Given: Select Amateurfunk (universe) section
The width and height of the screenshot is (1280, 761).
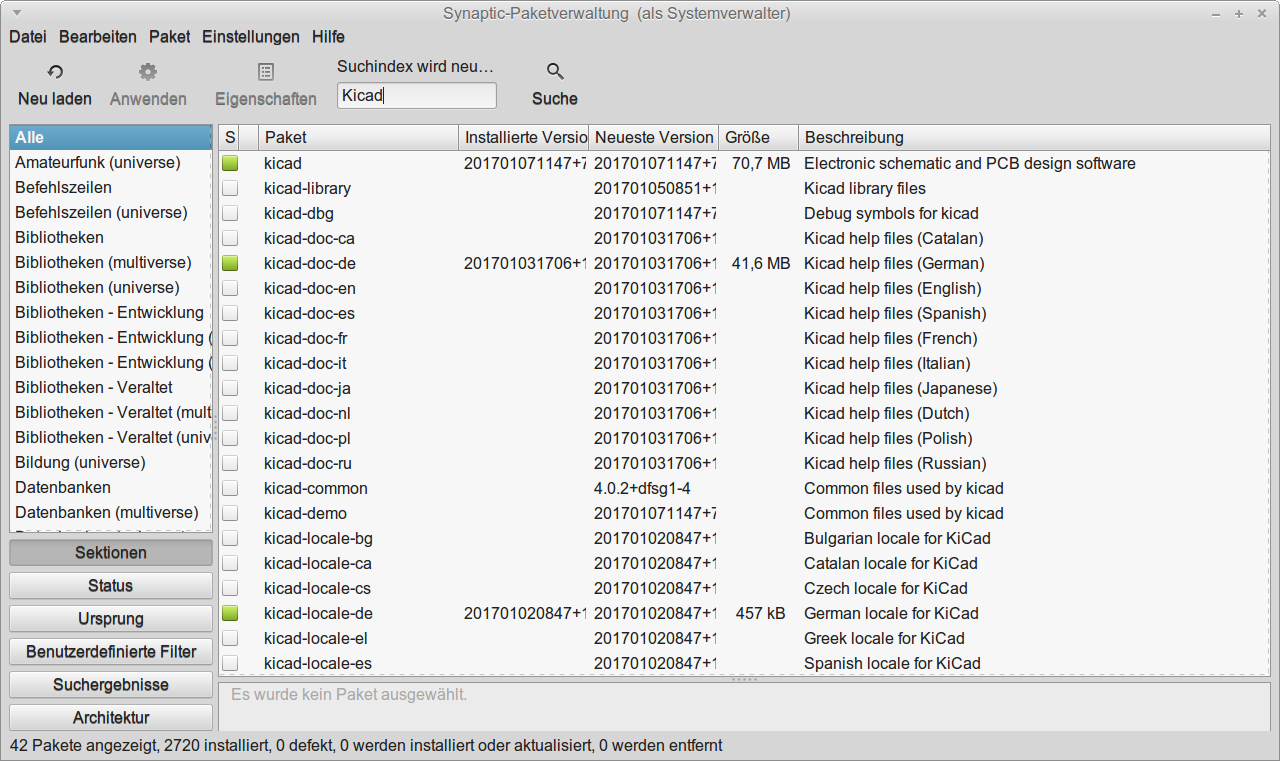Looking at the screenshot, I should (110, 163).
